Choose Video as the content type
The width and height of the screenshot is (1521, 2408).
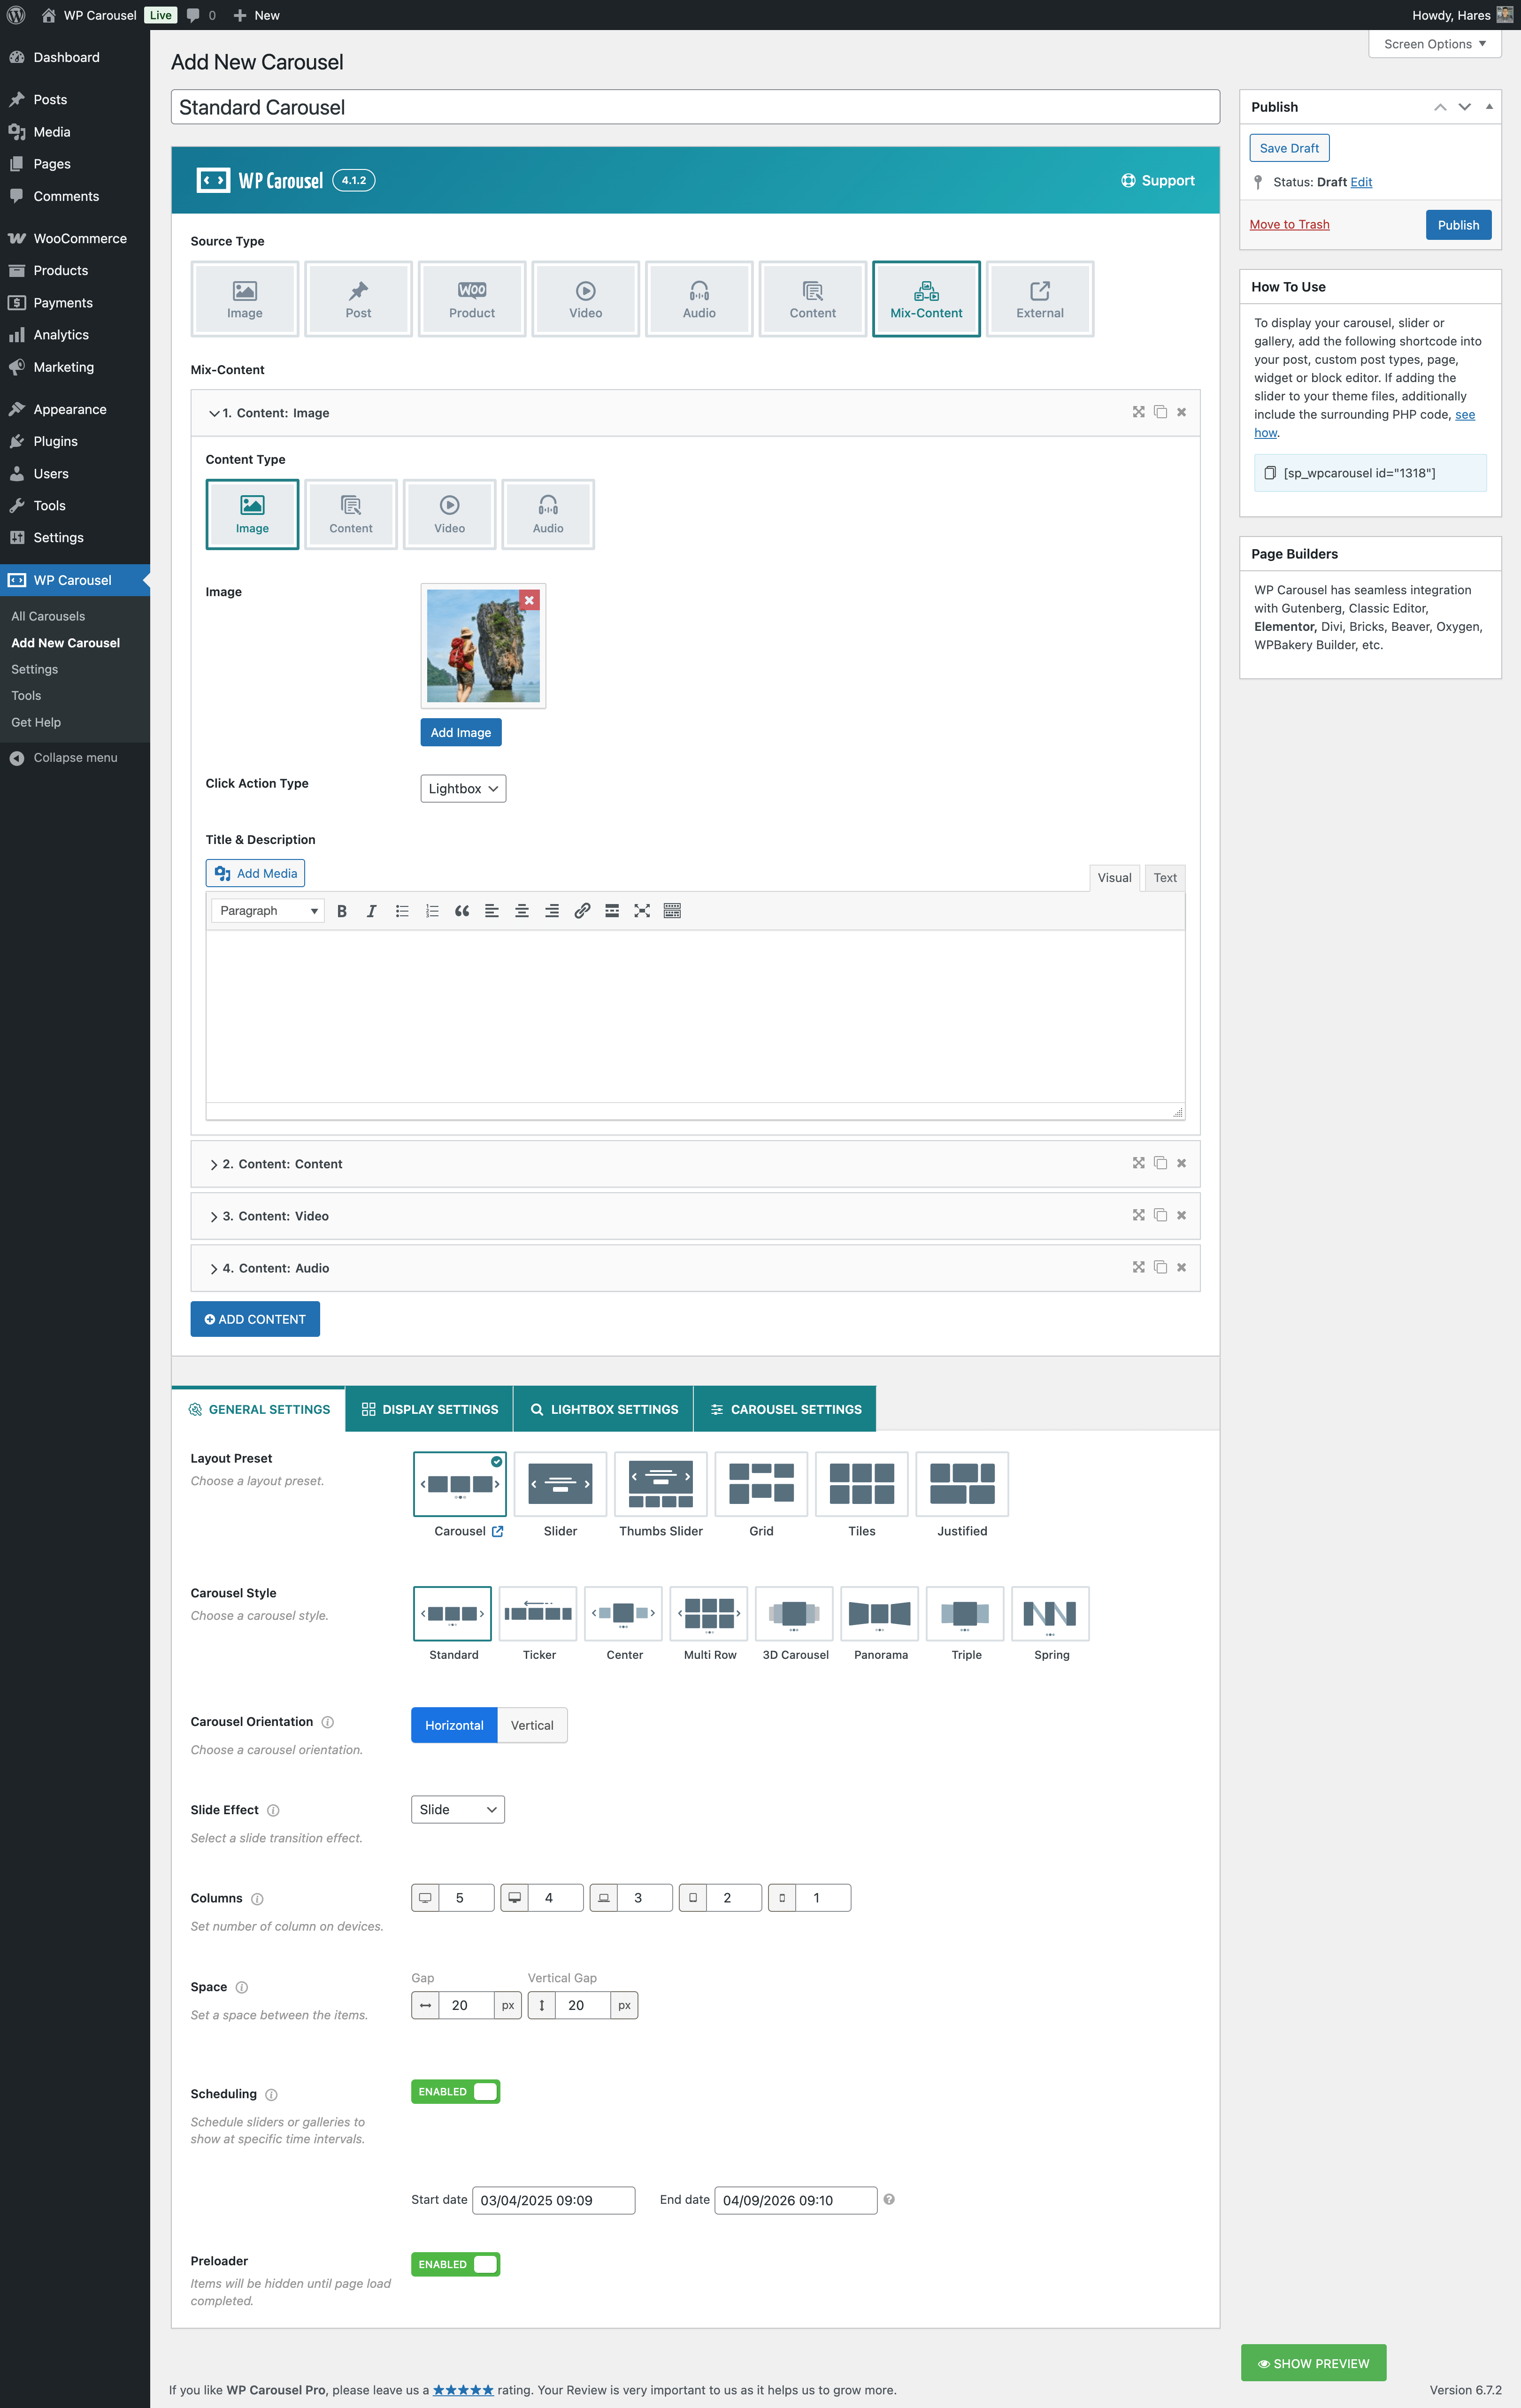coord(450,514)
